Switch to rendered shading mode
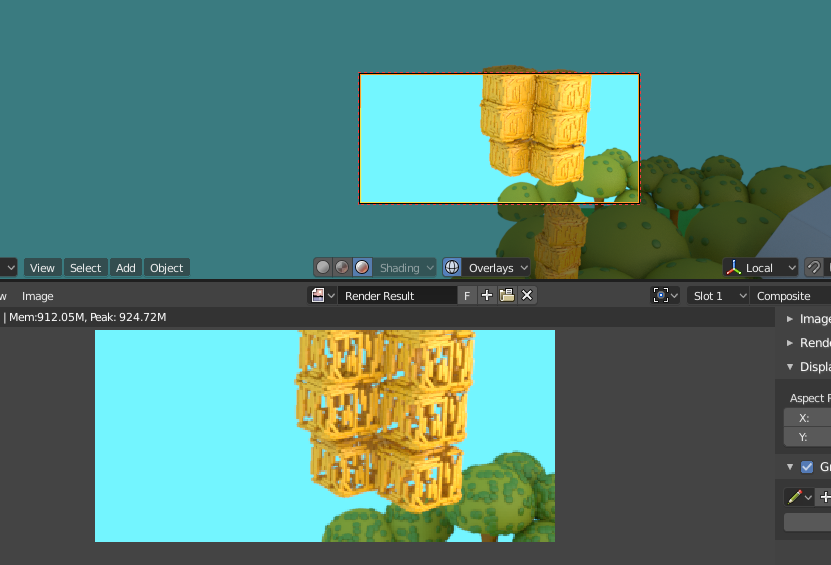 362,268
